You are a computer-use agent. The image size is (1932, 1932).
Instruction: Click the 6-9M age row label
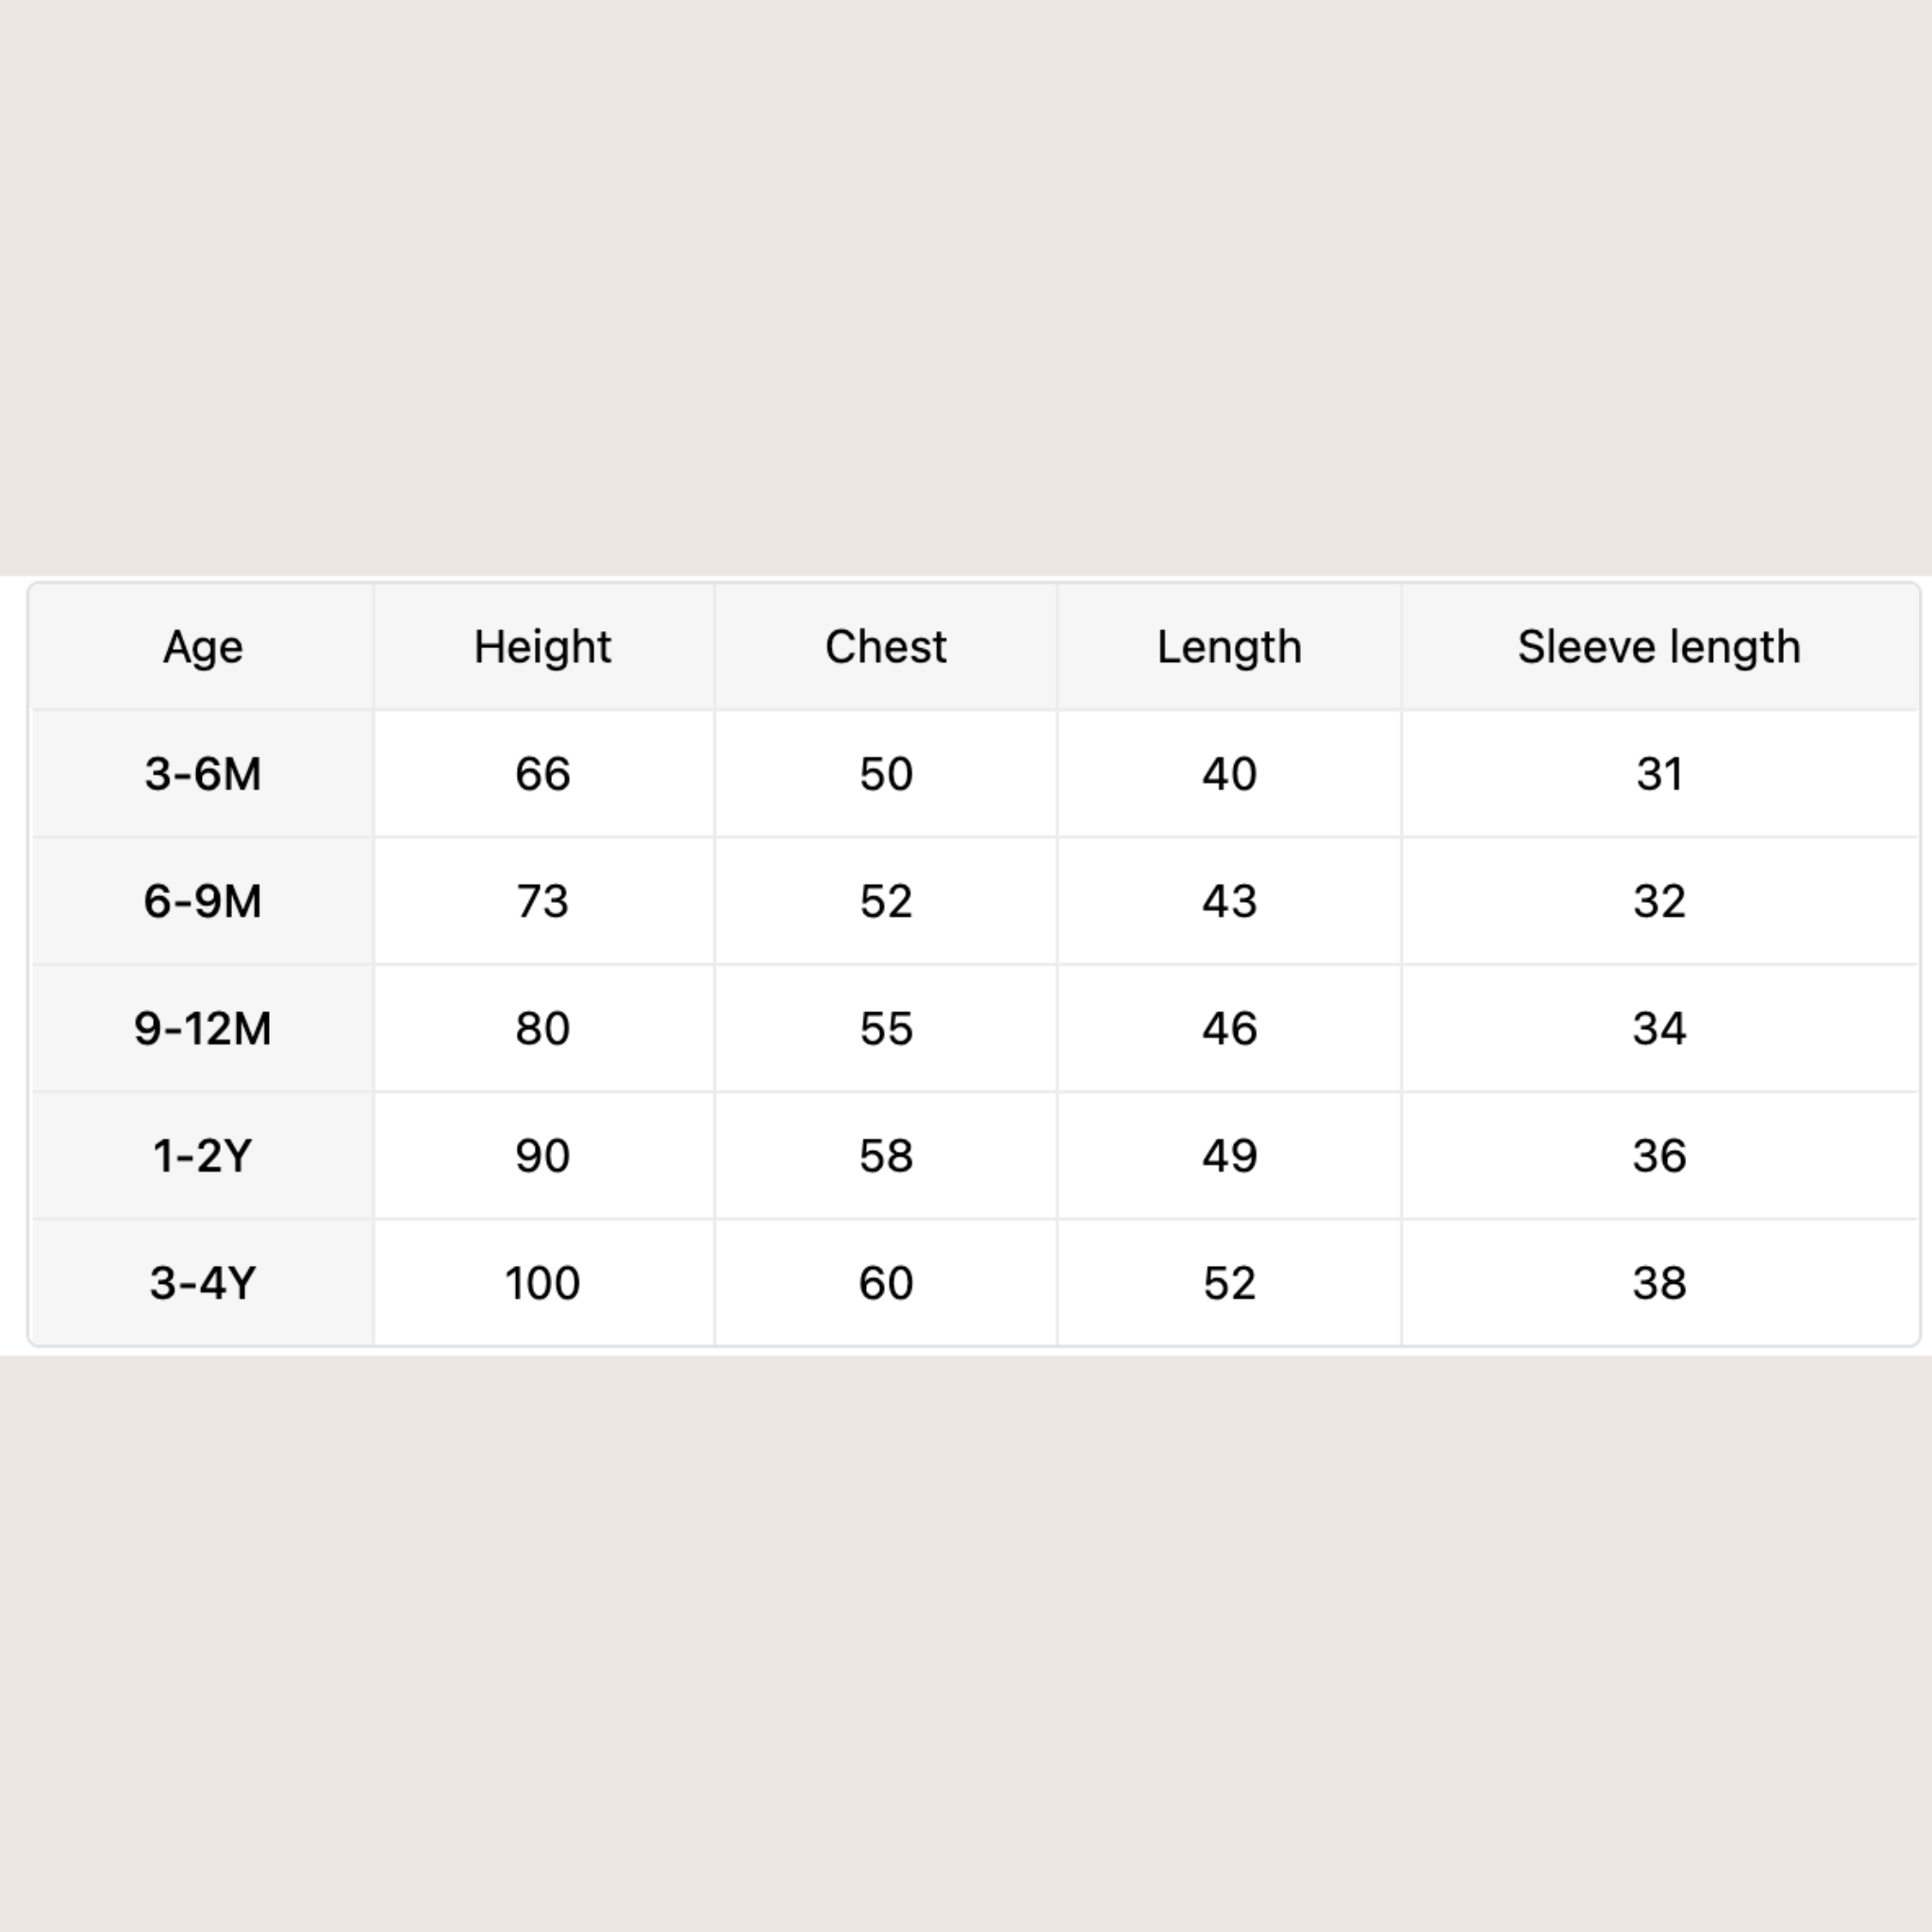point(203,901)
